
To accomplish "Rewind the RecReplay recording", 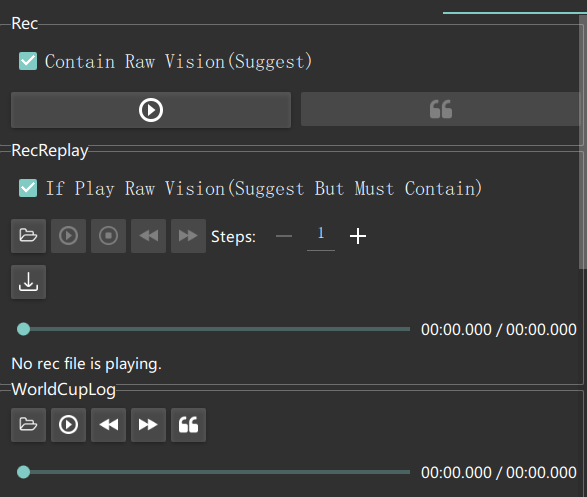I will pyautogui.click(x=149, y=236).
